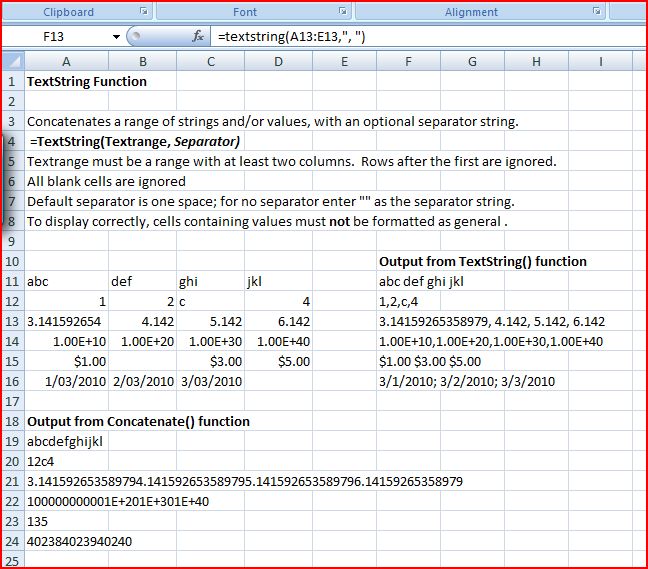Expand the Name Box dropdown arrow
This screenshot has width=648, height=569.
coord(116,36)
